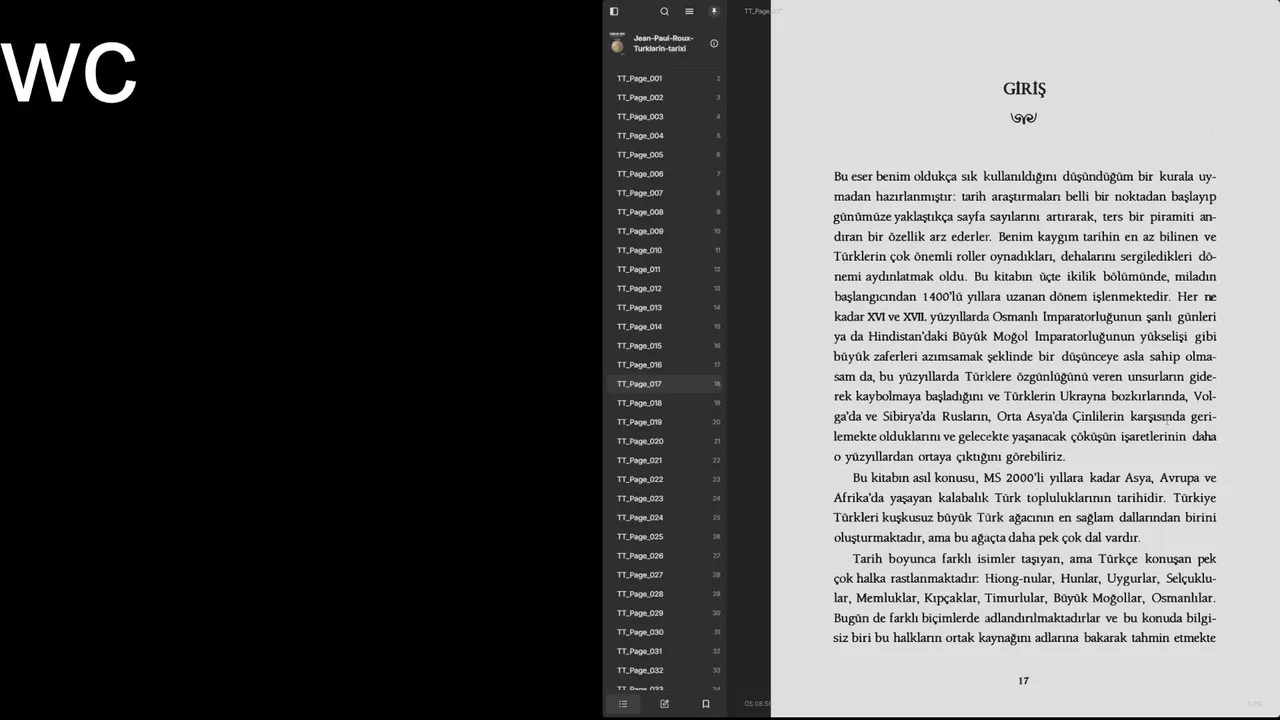This screenshot has width=1280, height=720.
Task: Go to TT_Page_009 in contents
Action: click(x=665, y=231)
